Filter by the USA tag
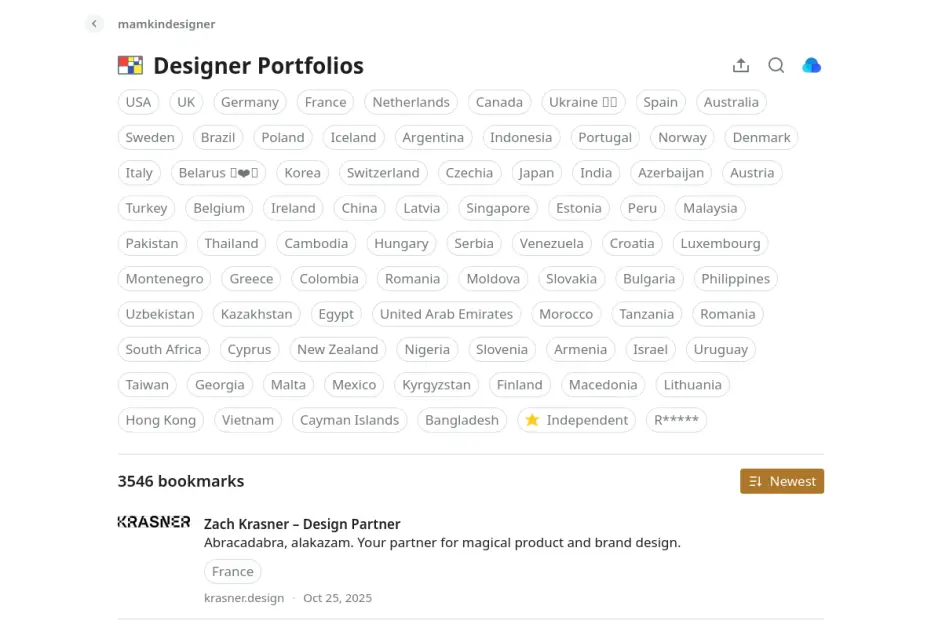 (x=138, y=102)
